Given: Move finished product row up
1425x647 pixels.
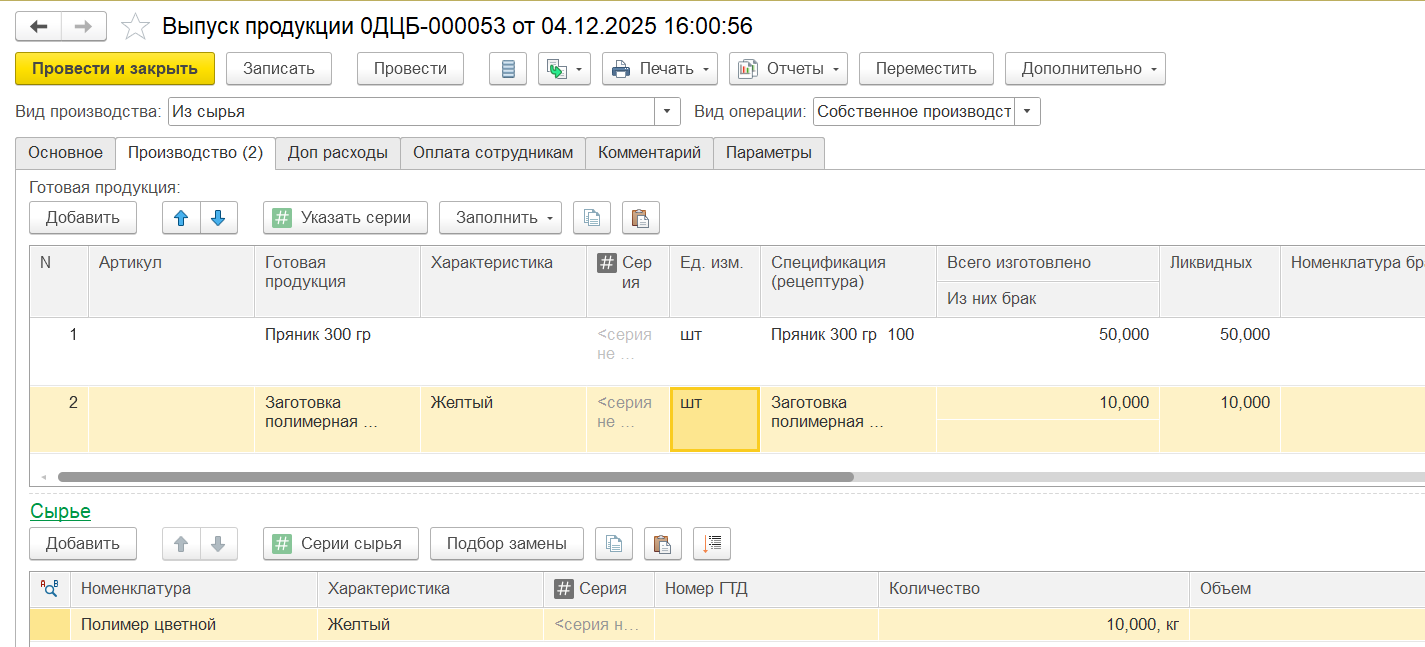Looking at the screenshot, I should click(181, 217).
